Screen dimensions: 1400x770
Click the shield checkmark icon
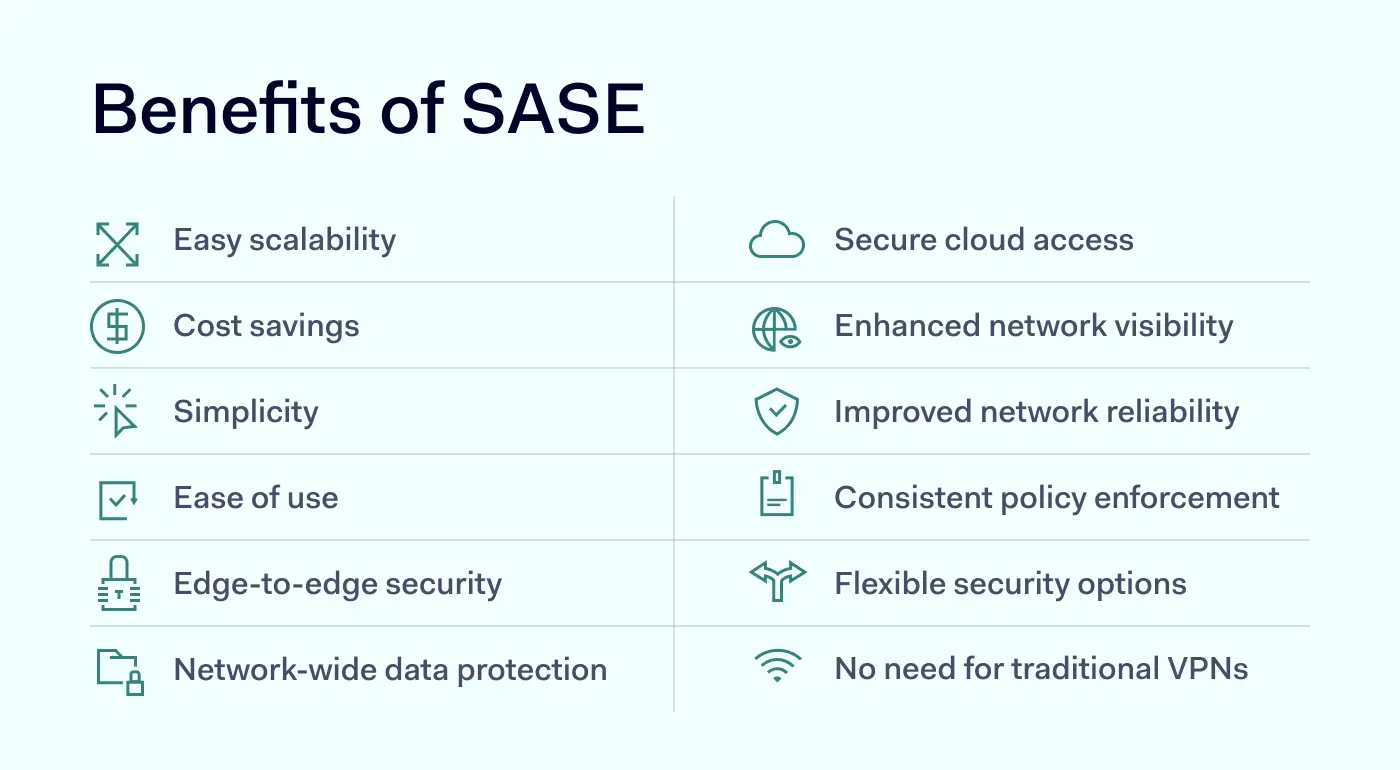pyautogui.click(x=777, y=412)
